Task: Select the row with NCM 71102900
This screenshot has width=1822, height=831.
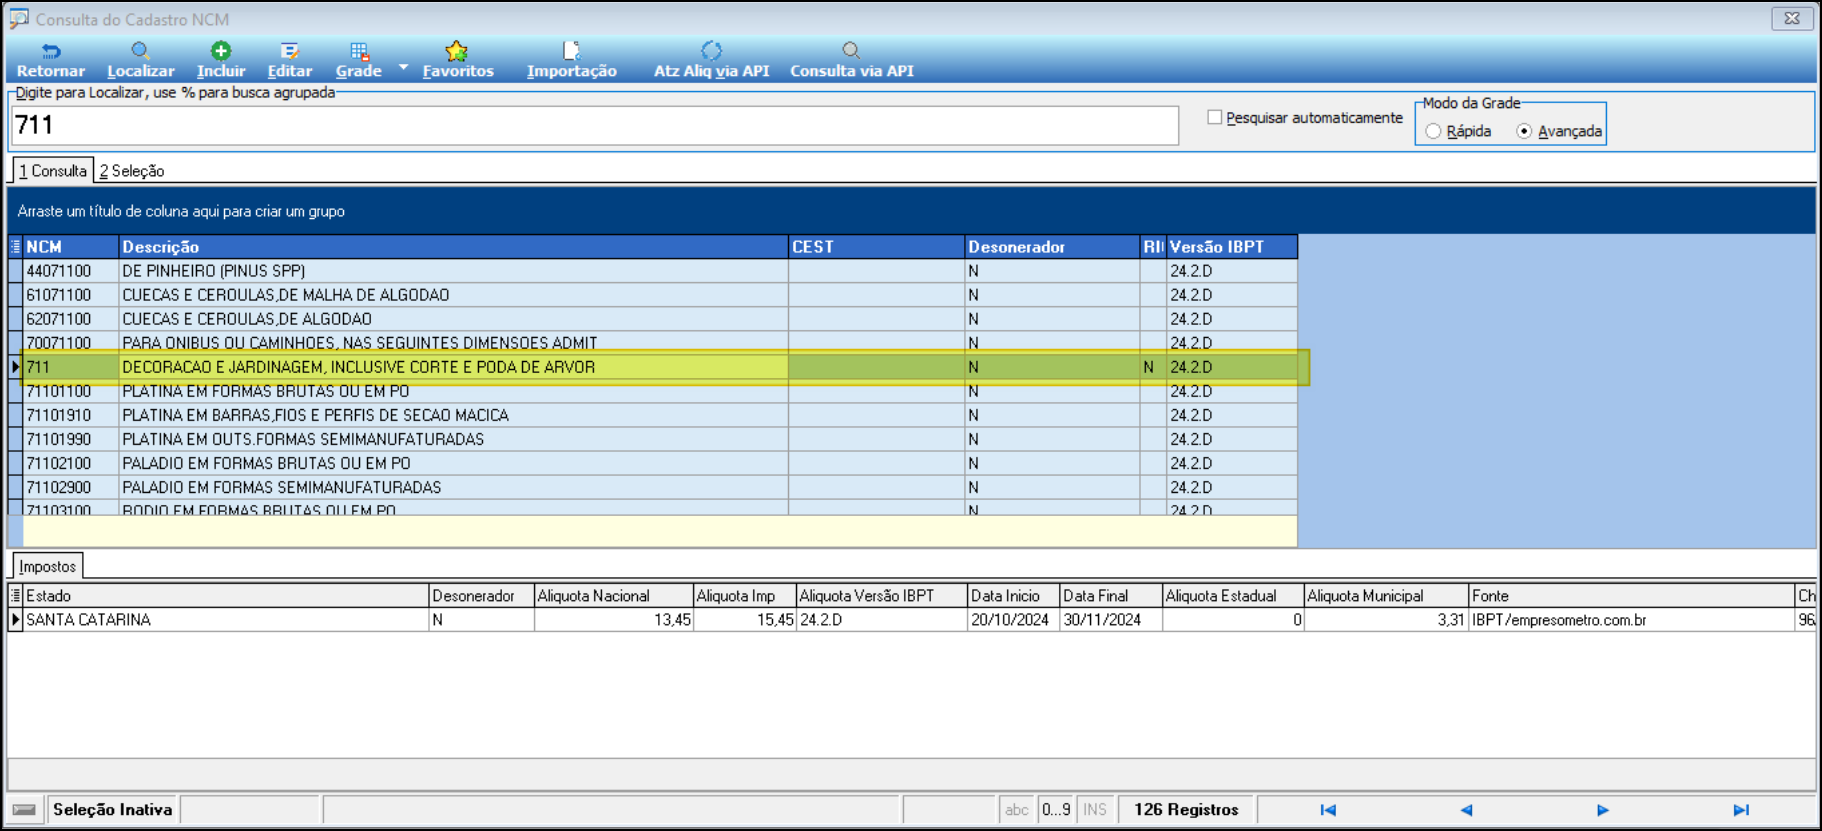Action: (653, 487)
